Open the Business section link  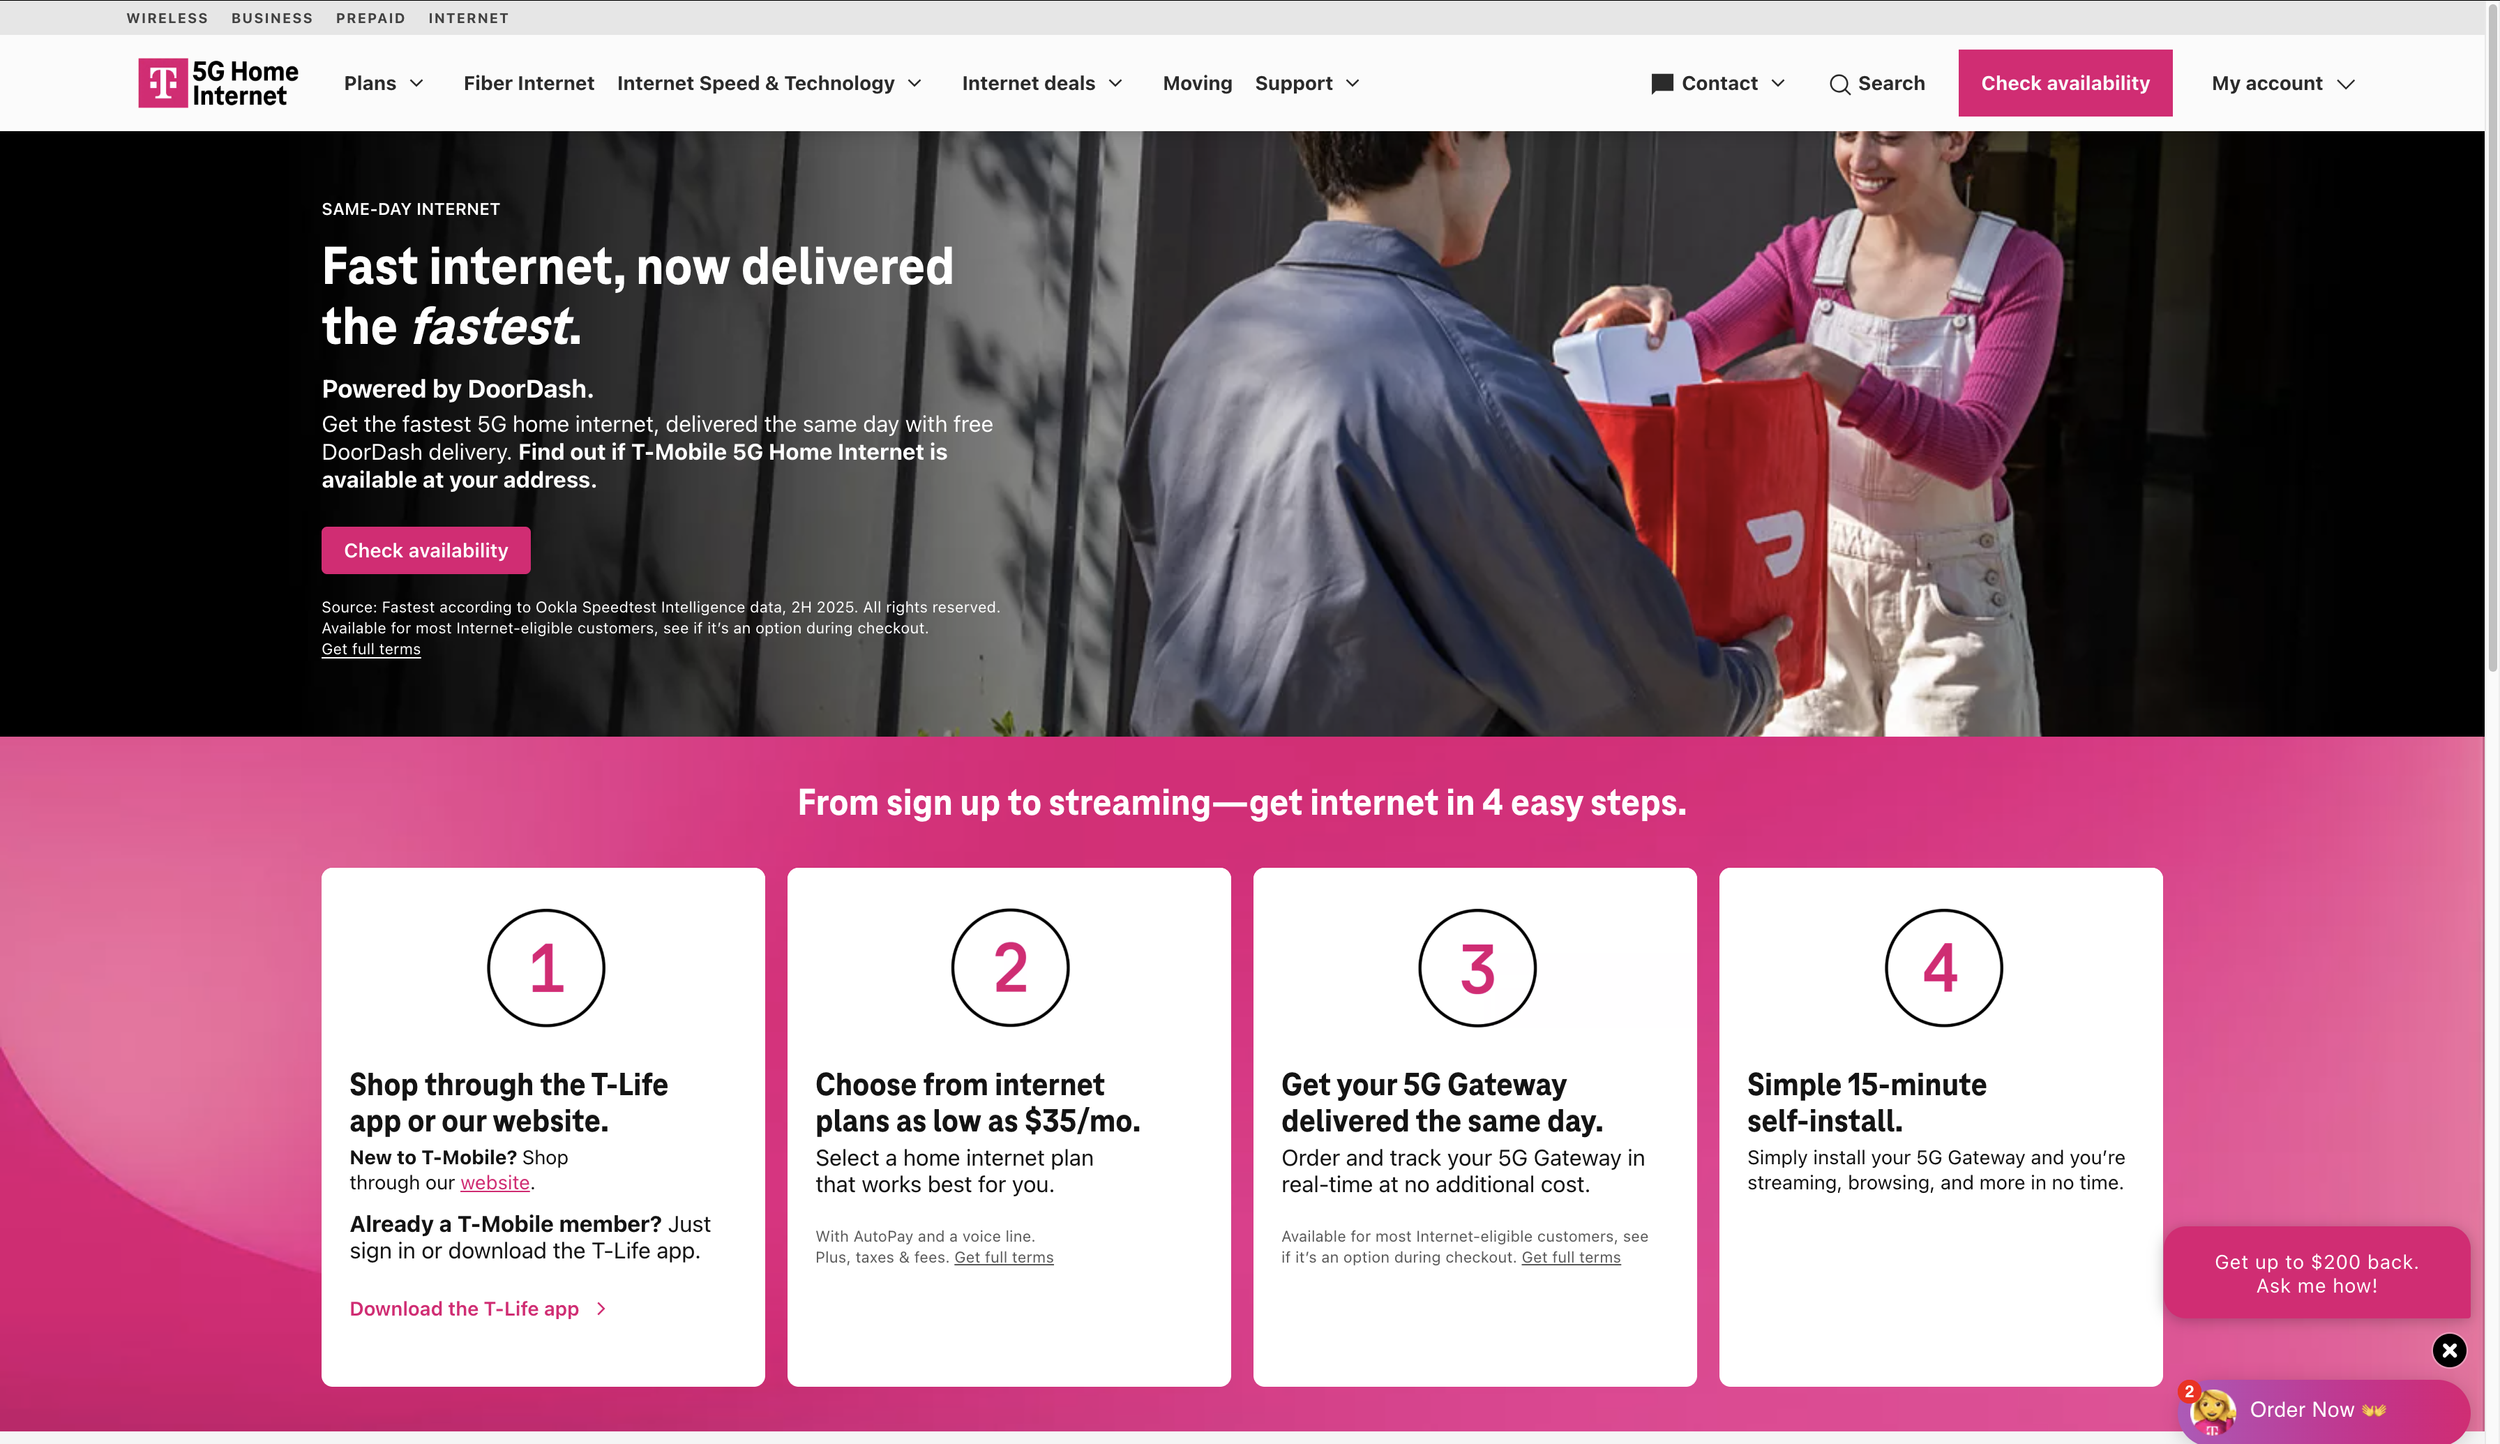[272, 18]
